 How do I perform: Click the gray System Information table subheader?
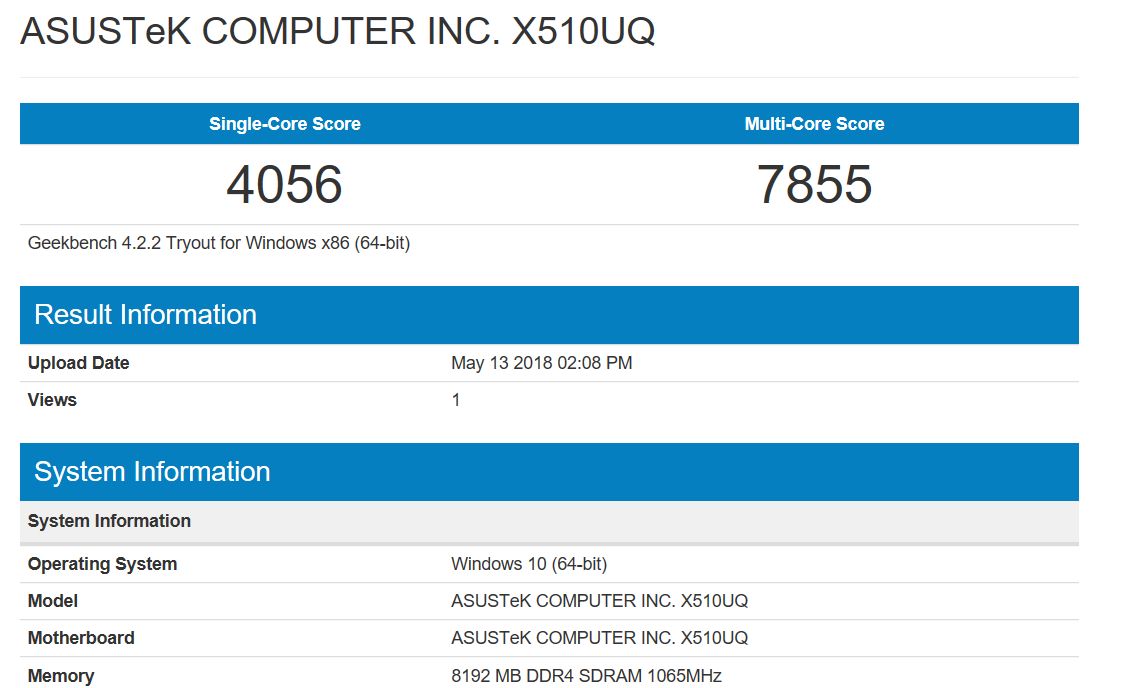(x=109, y=521)
